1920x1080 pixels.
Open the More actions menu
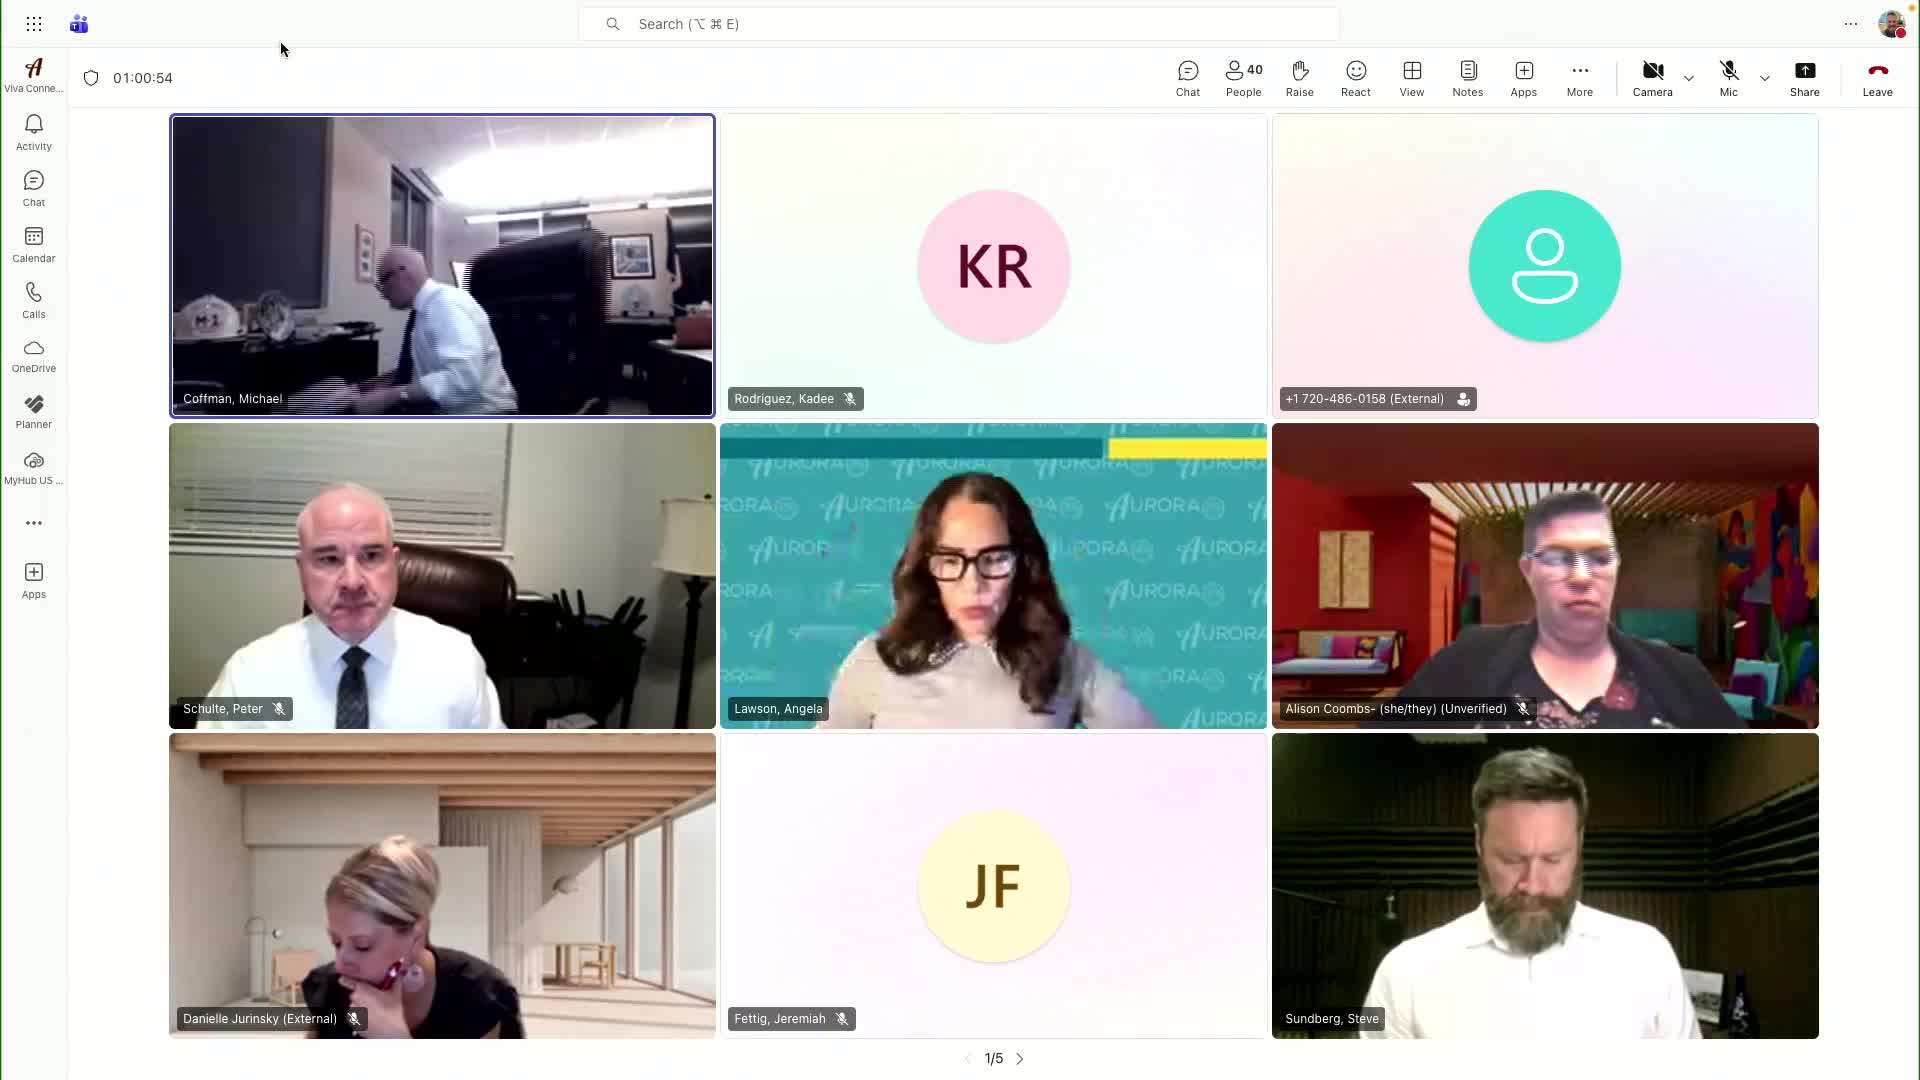coord(1579,78)
